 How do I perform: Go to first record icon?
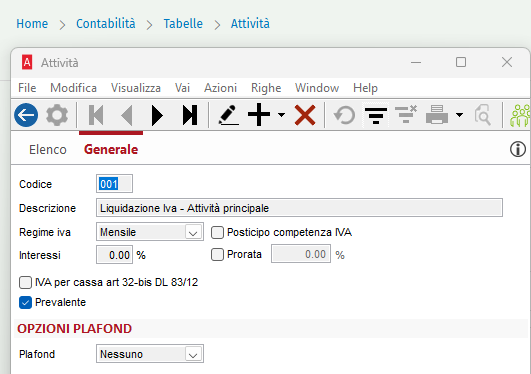pos(96,115)
